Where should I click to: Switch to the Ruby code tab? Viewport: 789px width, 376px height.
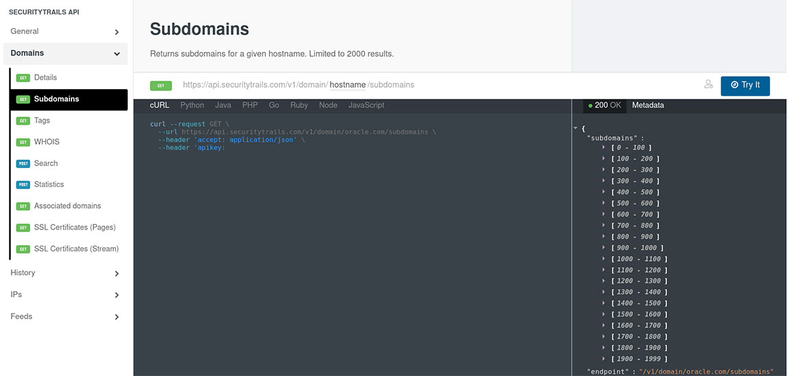tap(299, 105)
